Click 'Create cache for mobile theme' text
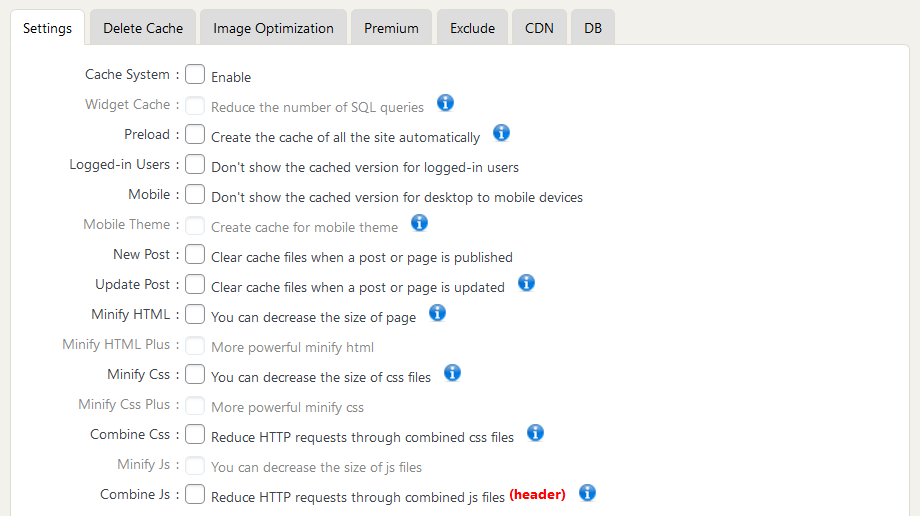This screenshot has width=920, height=516. click(305, 227)
